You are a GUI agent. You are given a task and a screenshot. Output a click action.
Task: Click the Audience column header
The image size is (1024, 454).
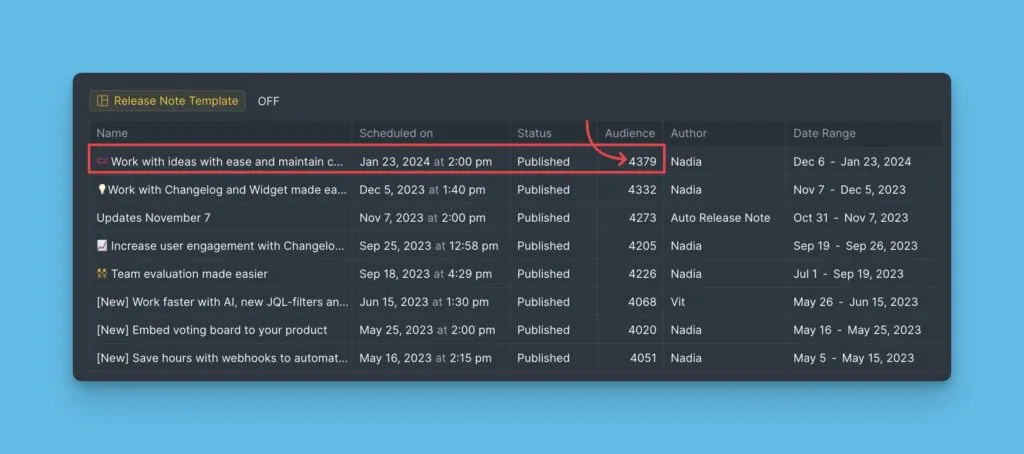click(630, 133)
